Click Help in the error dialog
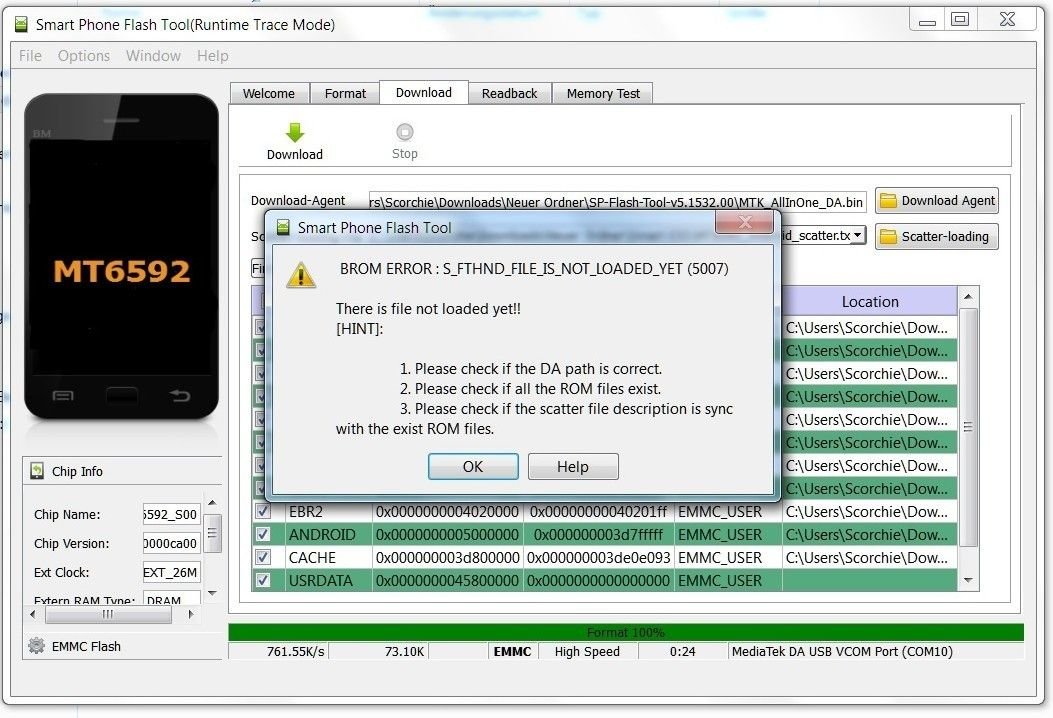Screen dimensions: 1053x718 pyautogui.click(x=573, y=467)
